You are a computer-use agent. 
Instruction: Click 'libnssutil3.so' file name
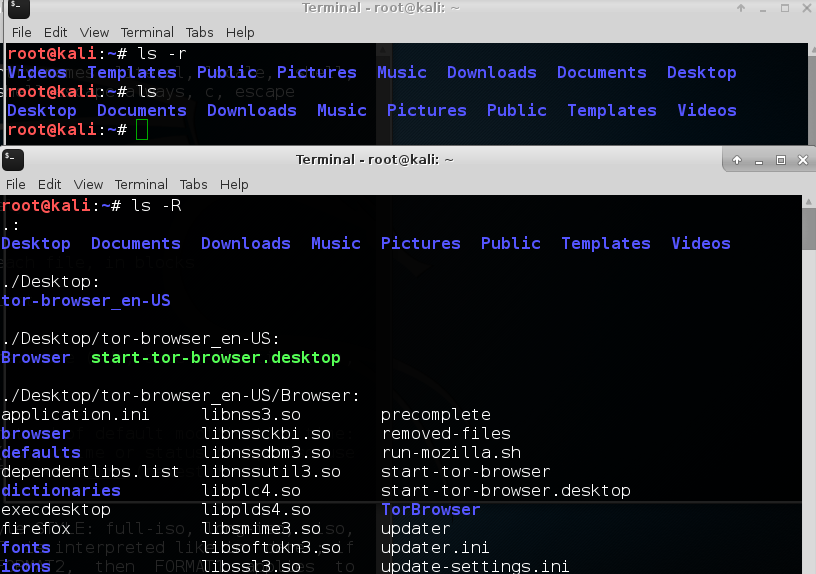click(x=271, y=471)
